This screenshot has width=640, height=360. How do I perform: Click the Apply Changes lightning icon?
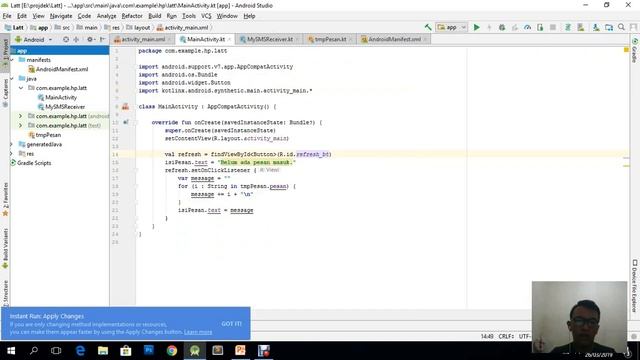pyautogui.click(x=489, y=27)
